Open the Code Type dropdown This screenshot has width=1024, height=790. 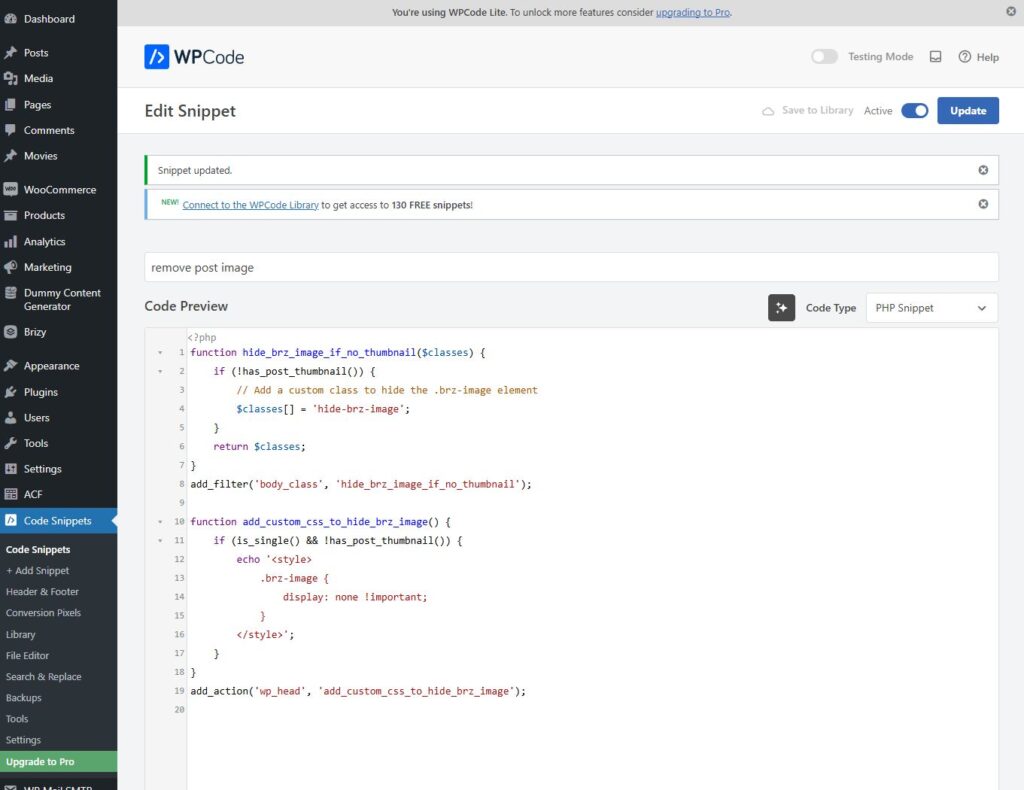pyautogui.click(x=931, y=308)
